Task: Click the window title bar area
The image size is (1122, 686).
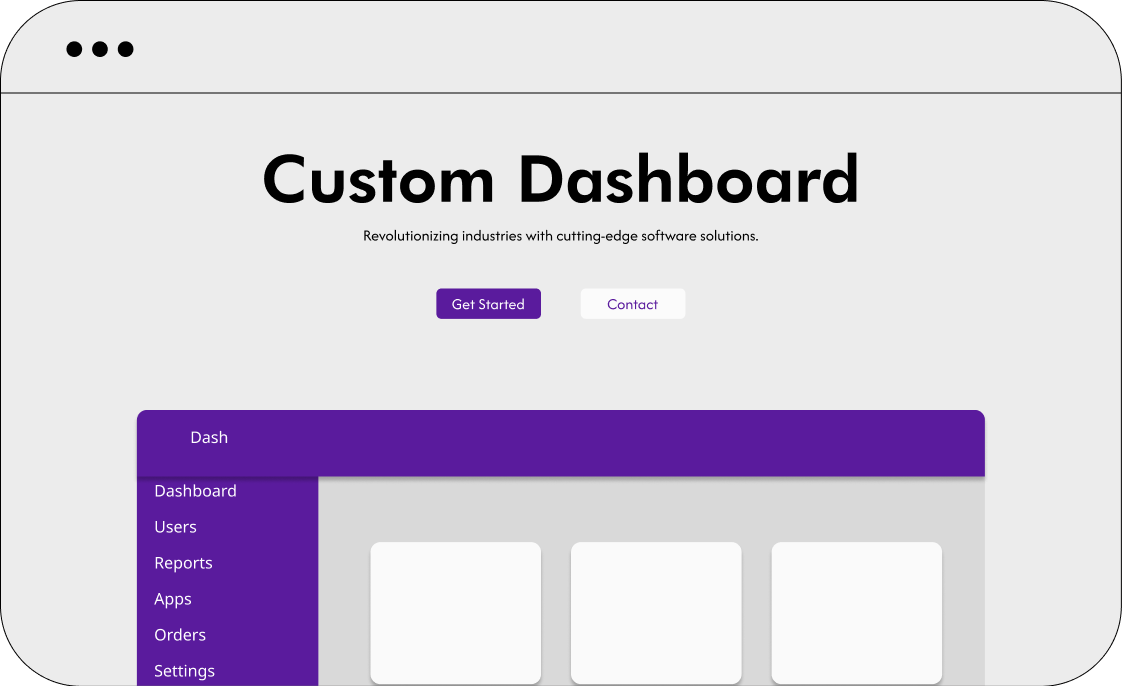Action: pos(600,48)
